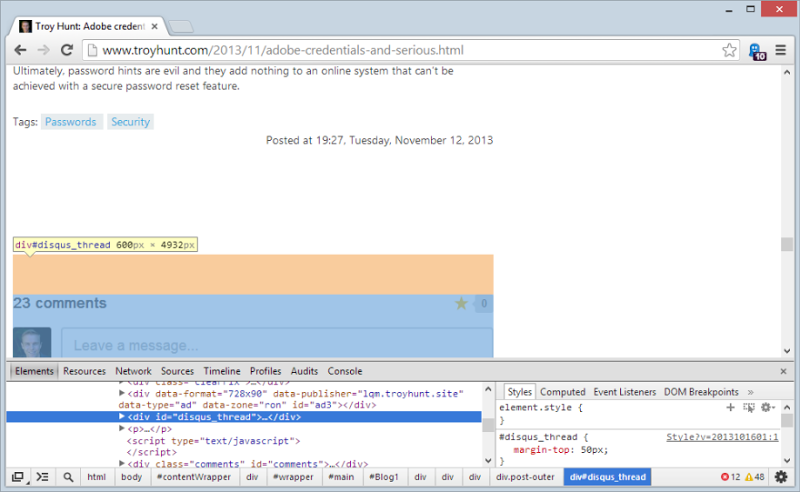This screenshot has width=800, height=492.
Task: Show more sidebar tabs with the double chevron
Action: click(x=751, y=392)
